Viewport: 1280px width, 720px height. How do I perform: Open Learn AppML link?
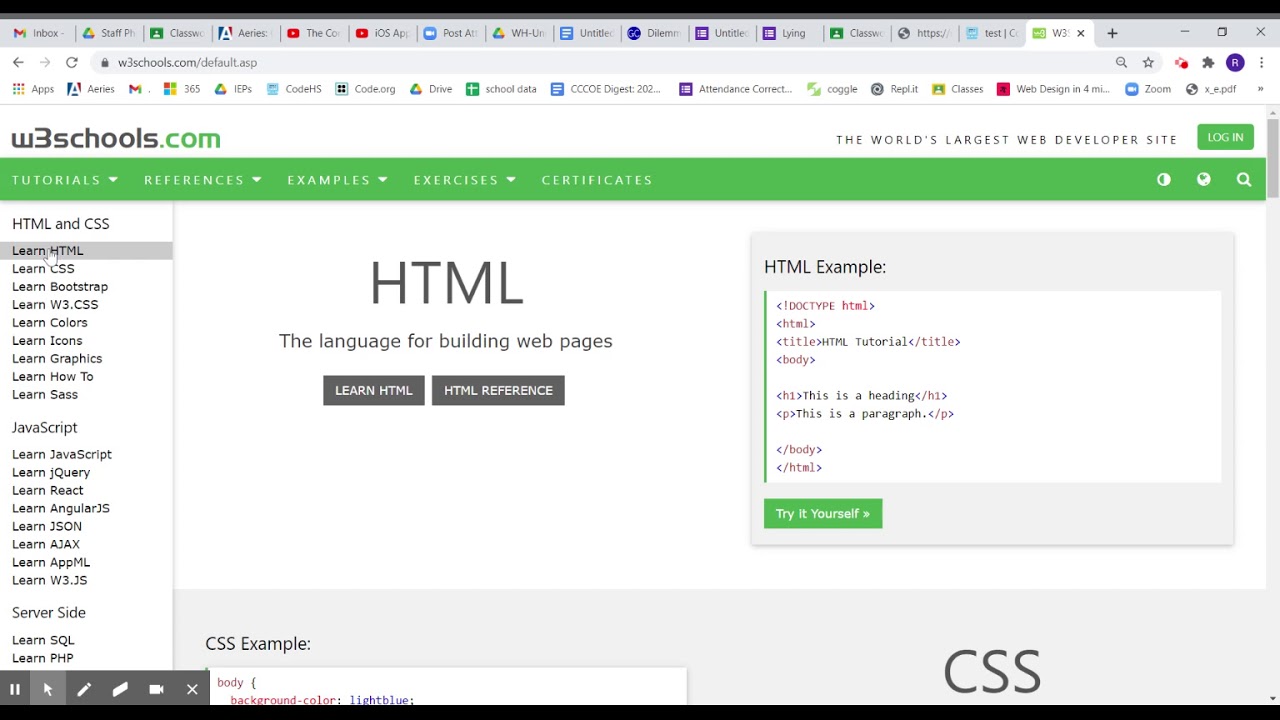pyautogui.click(x=51, y=563)
